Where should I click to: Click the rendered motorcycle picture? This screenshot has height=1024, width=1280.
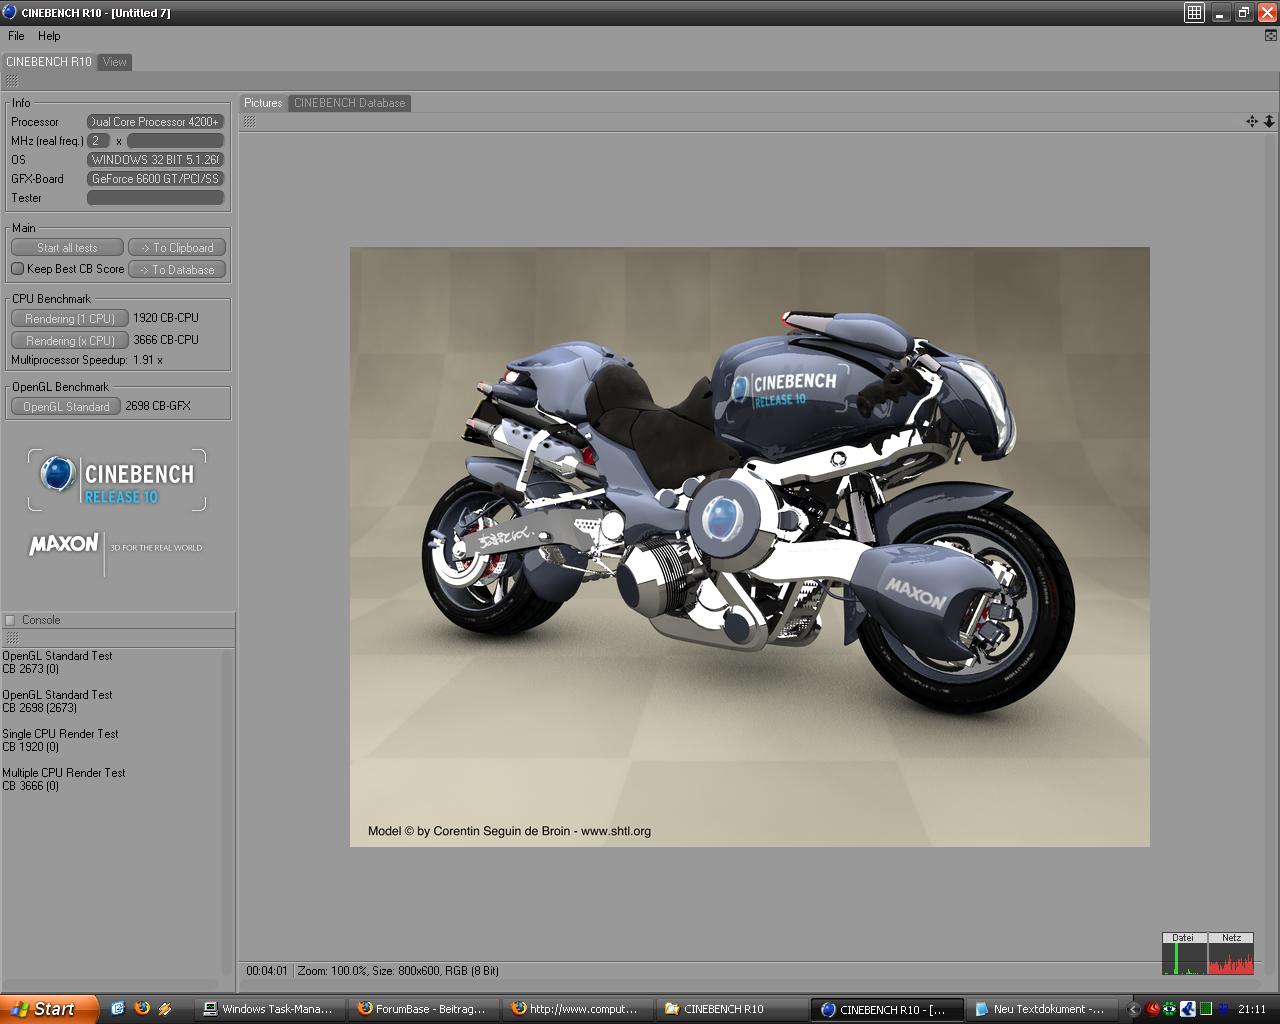pos(750,547)
